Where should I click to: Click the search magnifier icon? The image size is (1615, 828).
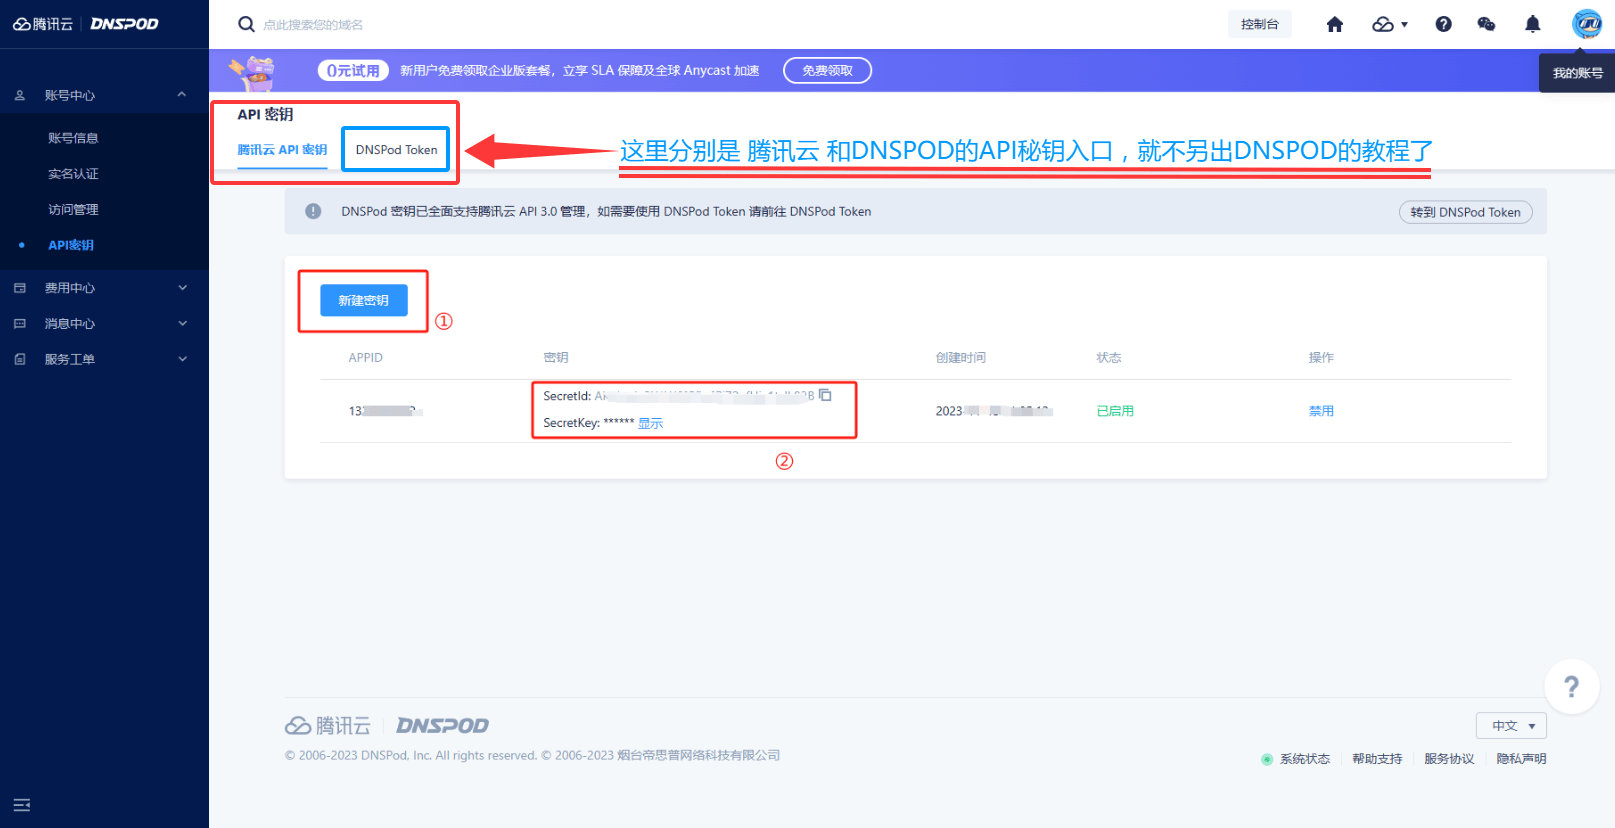click(246, 24)
